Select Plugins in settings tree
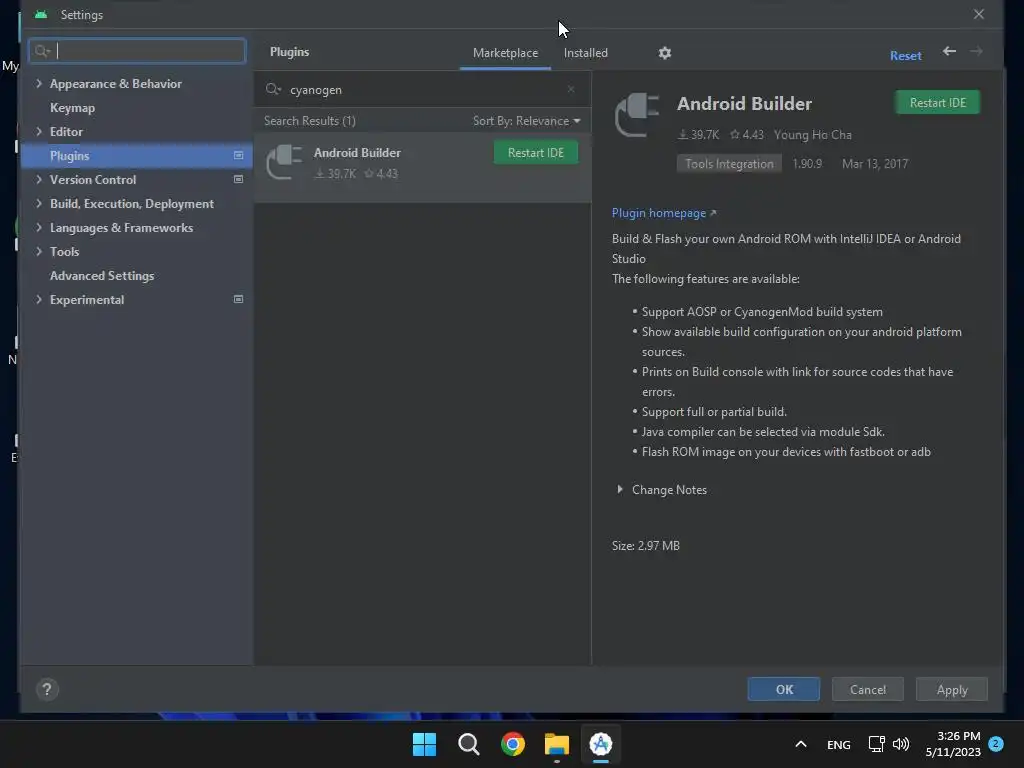This screenshot has width=1024, height=768. pos(136,155)
